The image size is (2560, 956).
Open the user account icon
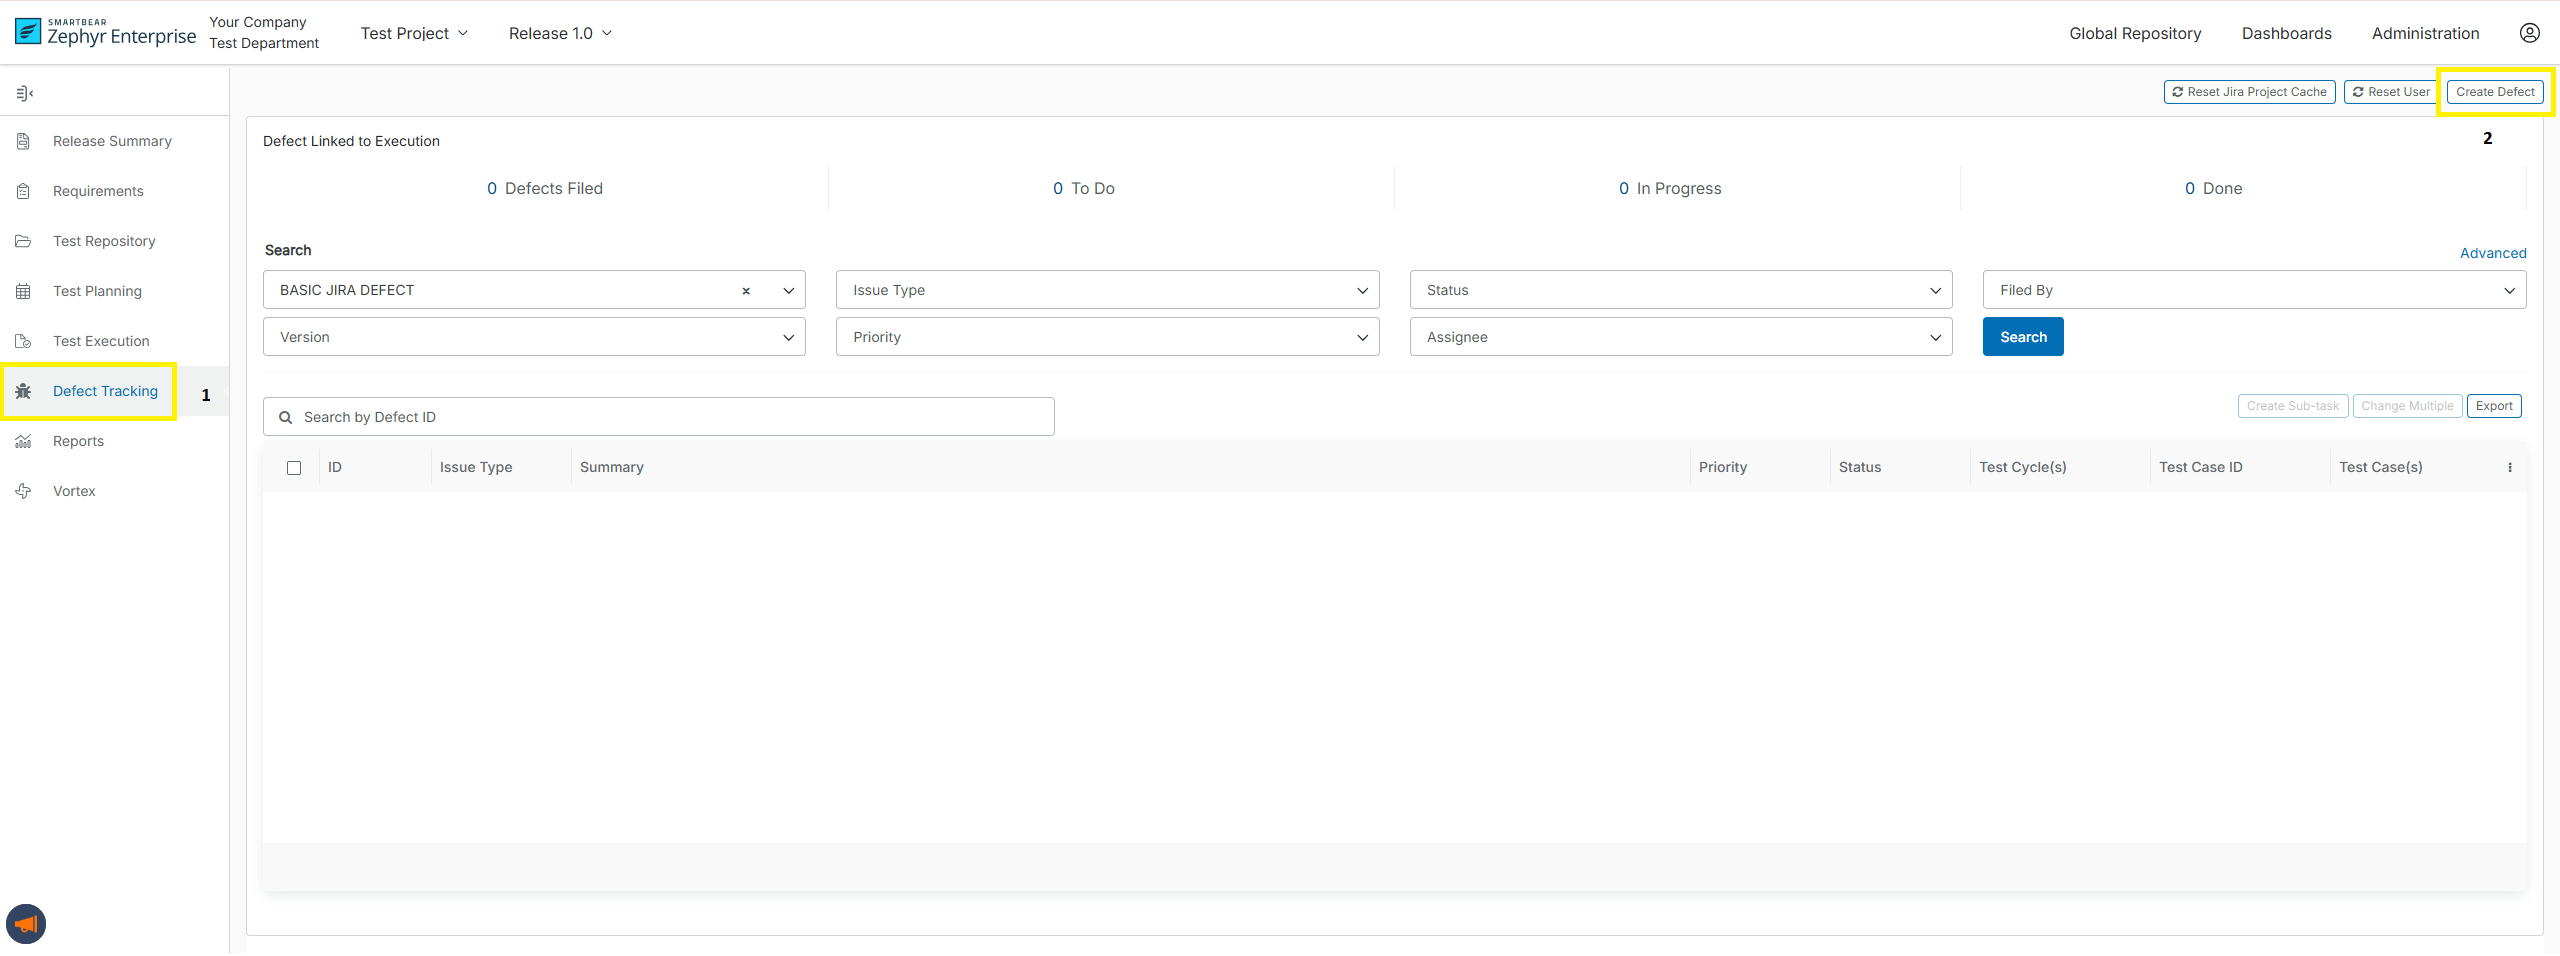(2531, 32)
